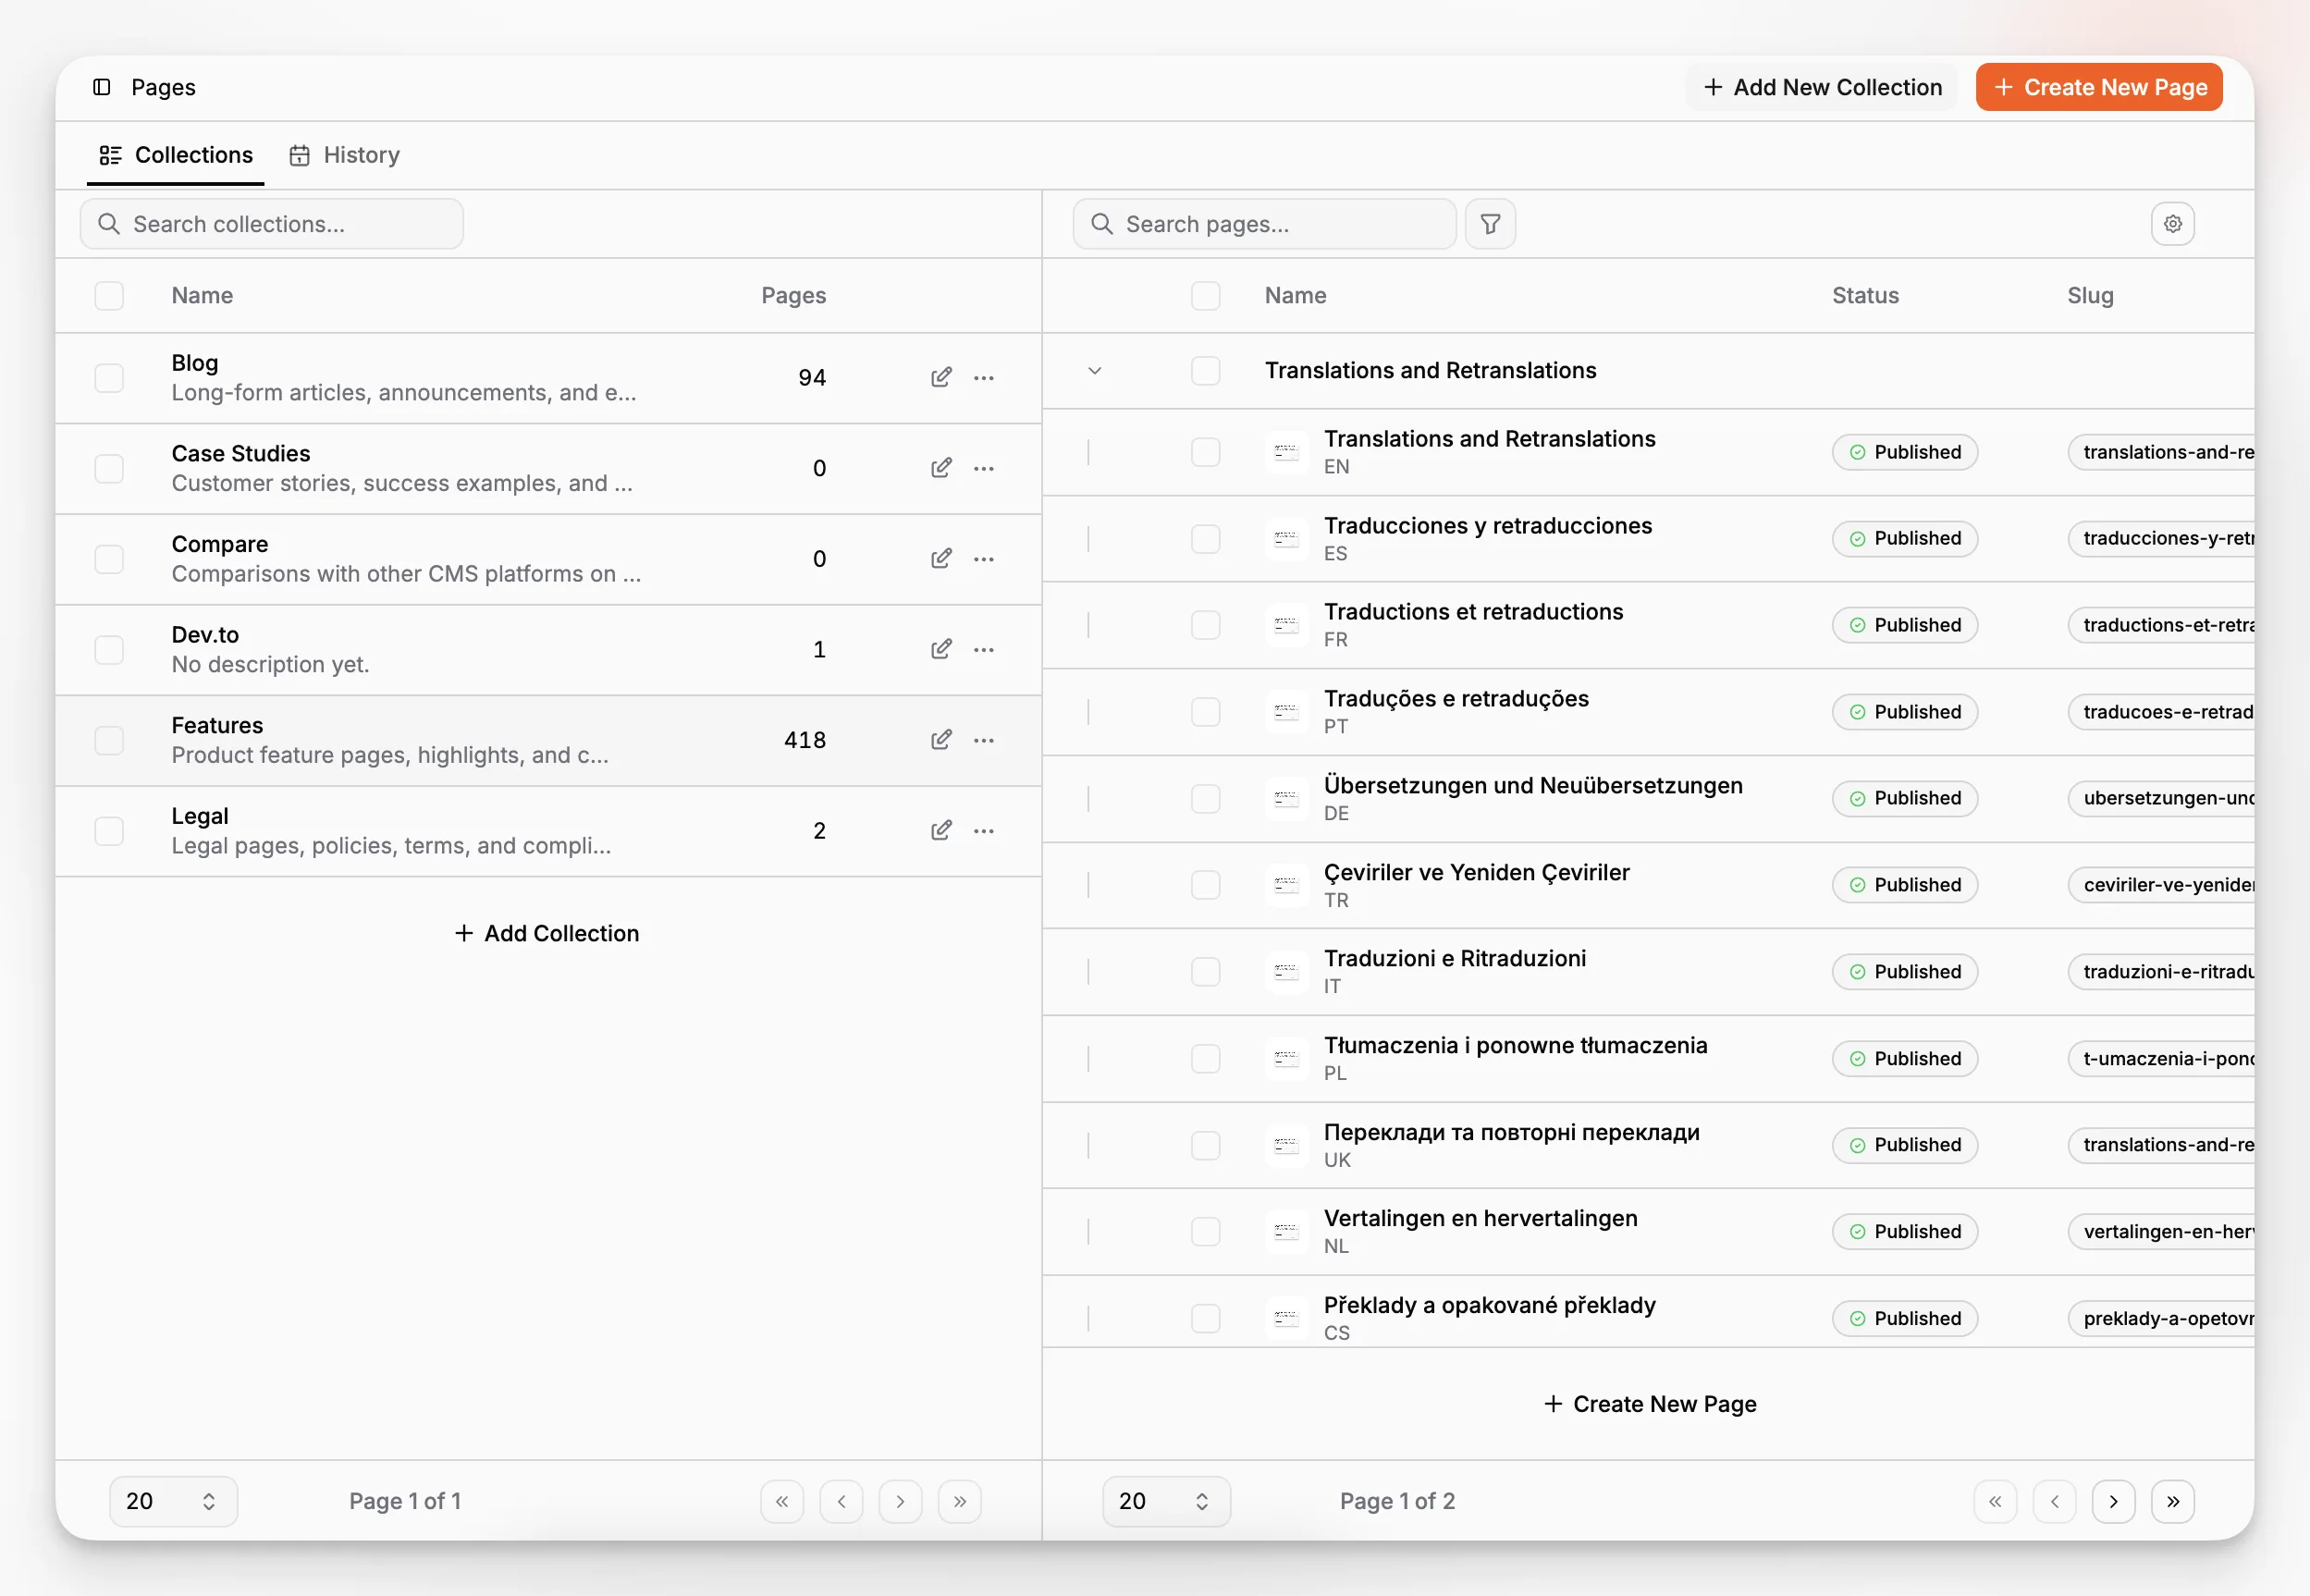Screen dimensions: 2310x1596
Task: Check the Traduções e retraduções checkbox
Action: coord(1205,712)
